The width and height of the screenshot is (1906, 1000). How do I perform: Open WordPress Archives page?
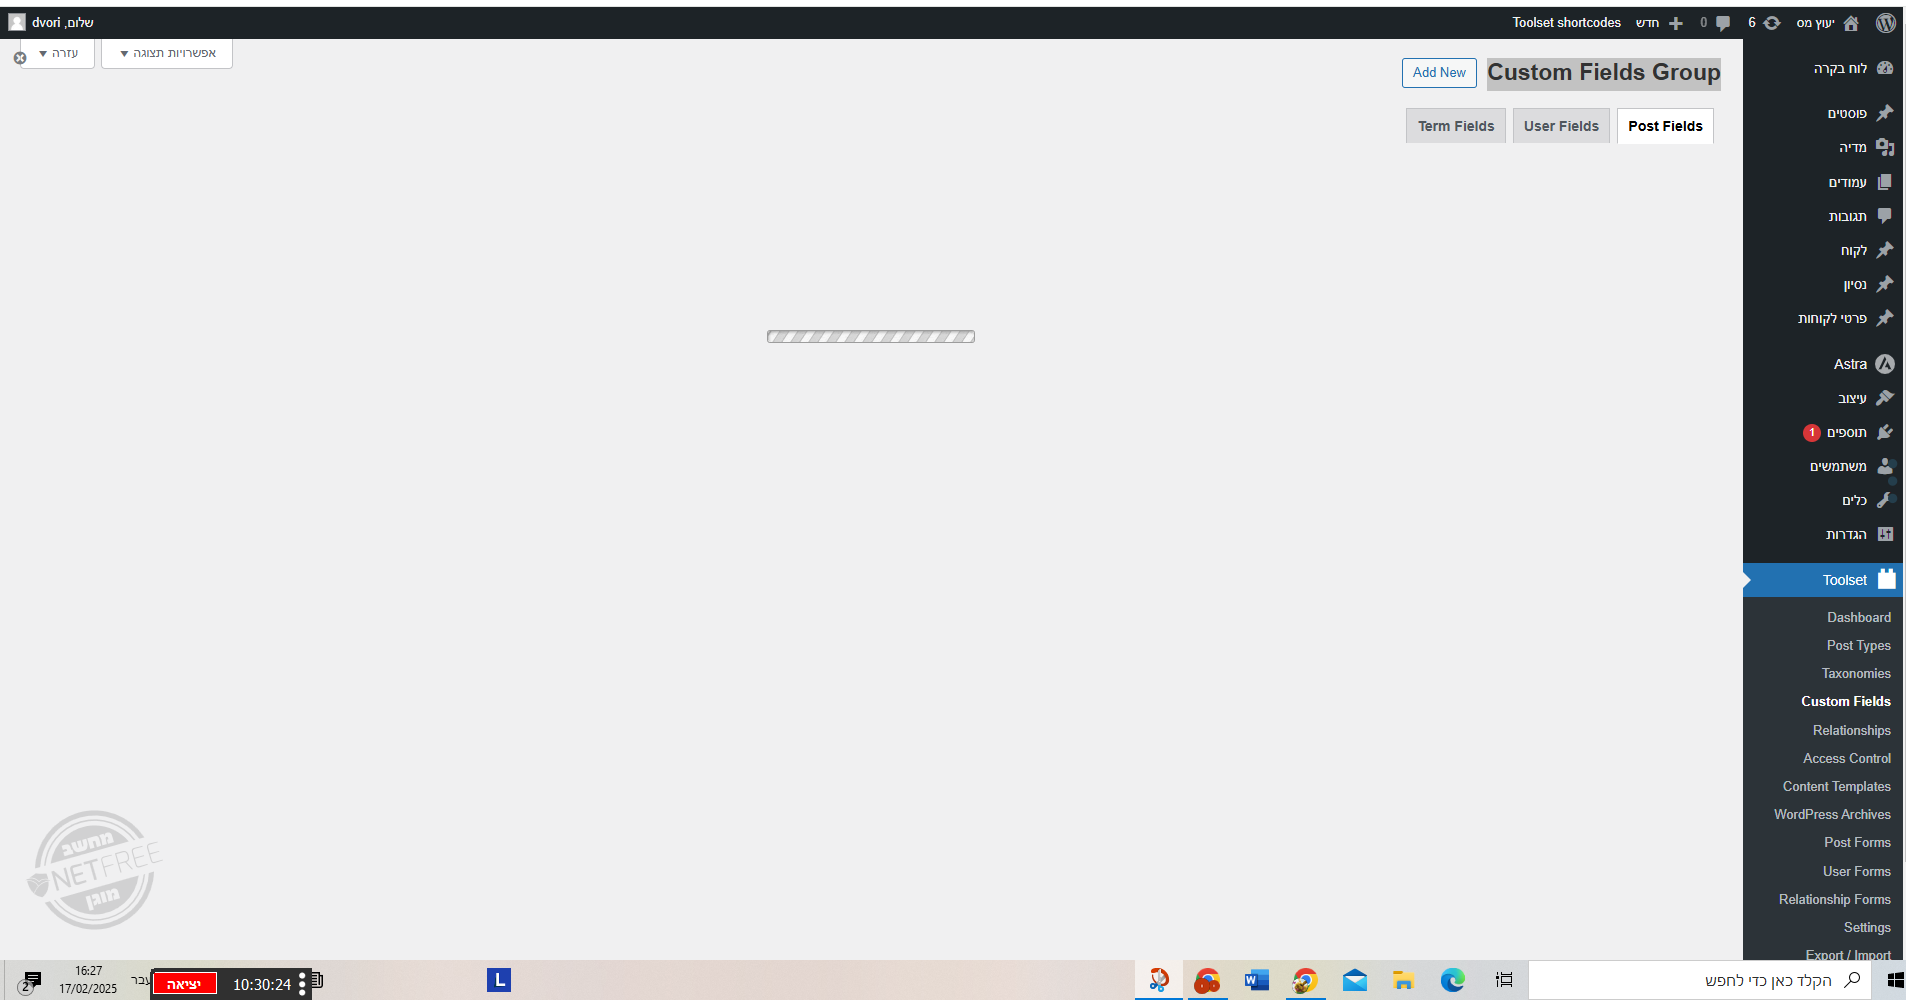point(1832,814)
